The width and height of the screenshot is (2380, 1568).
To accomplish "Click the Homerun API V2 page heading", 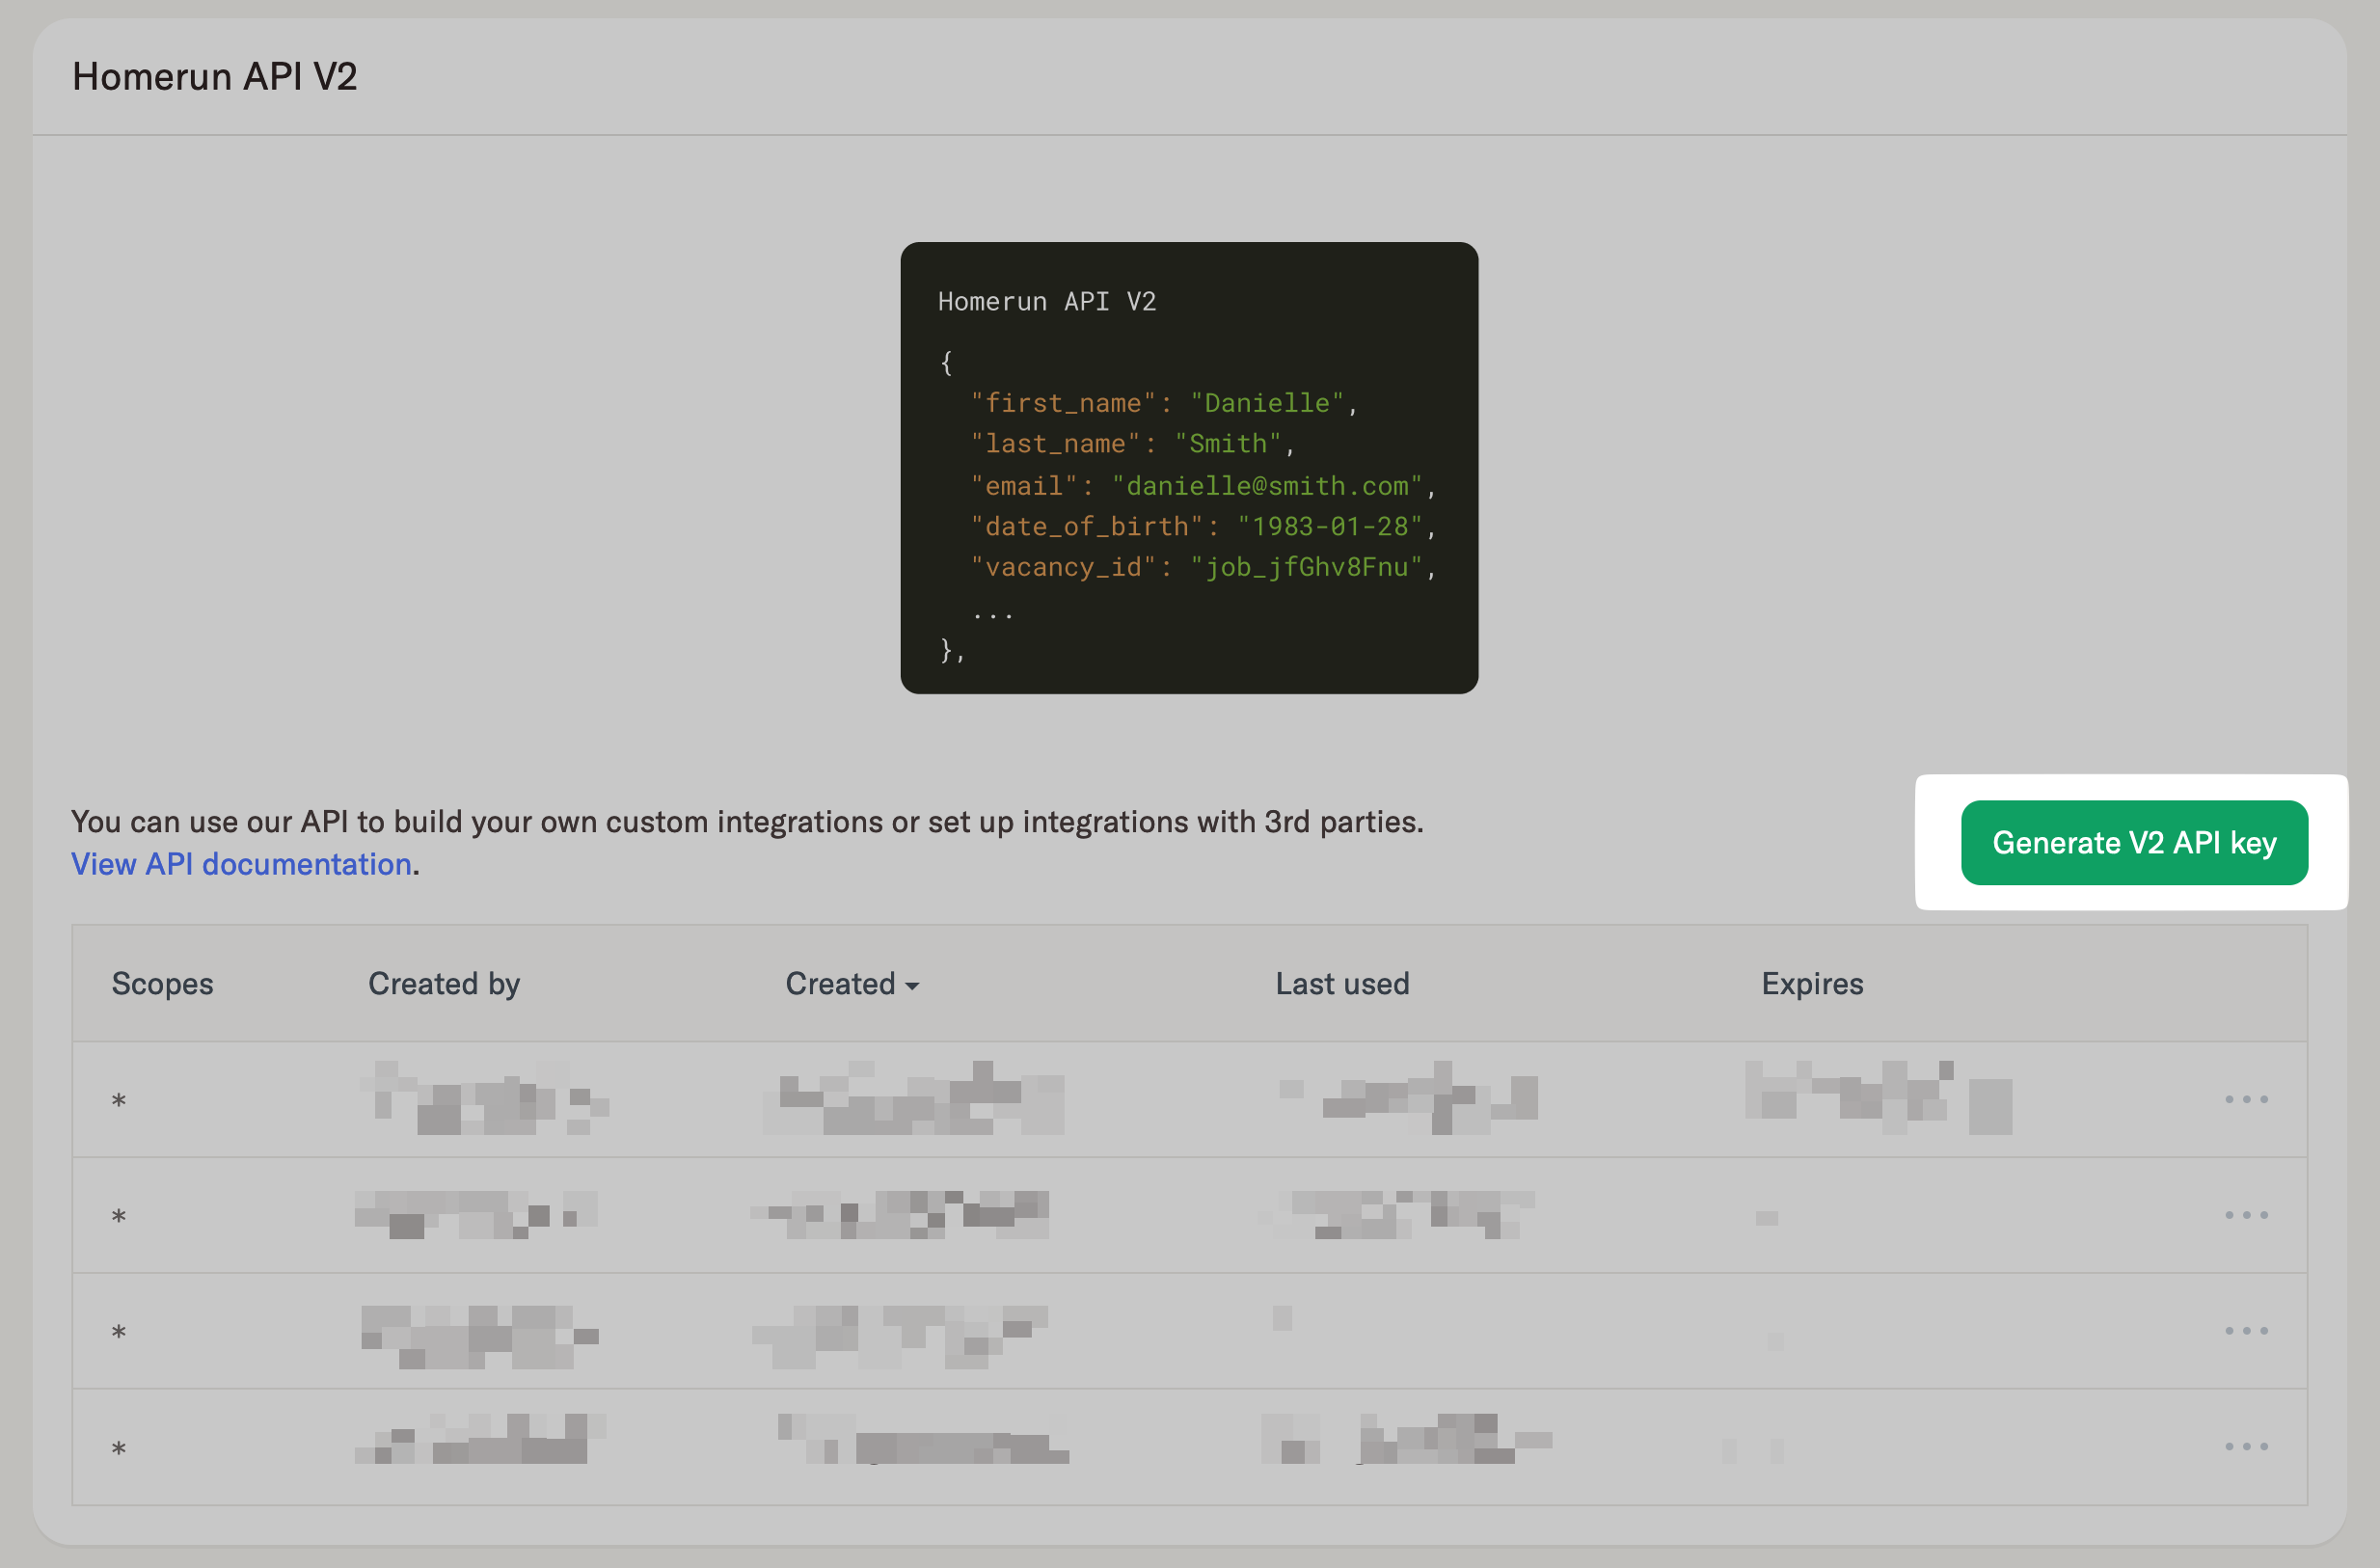I will click(x=214, y=77).
